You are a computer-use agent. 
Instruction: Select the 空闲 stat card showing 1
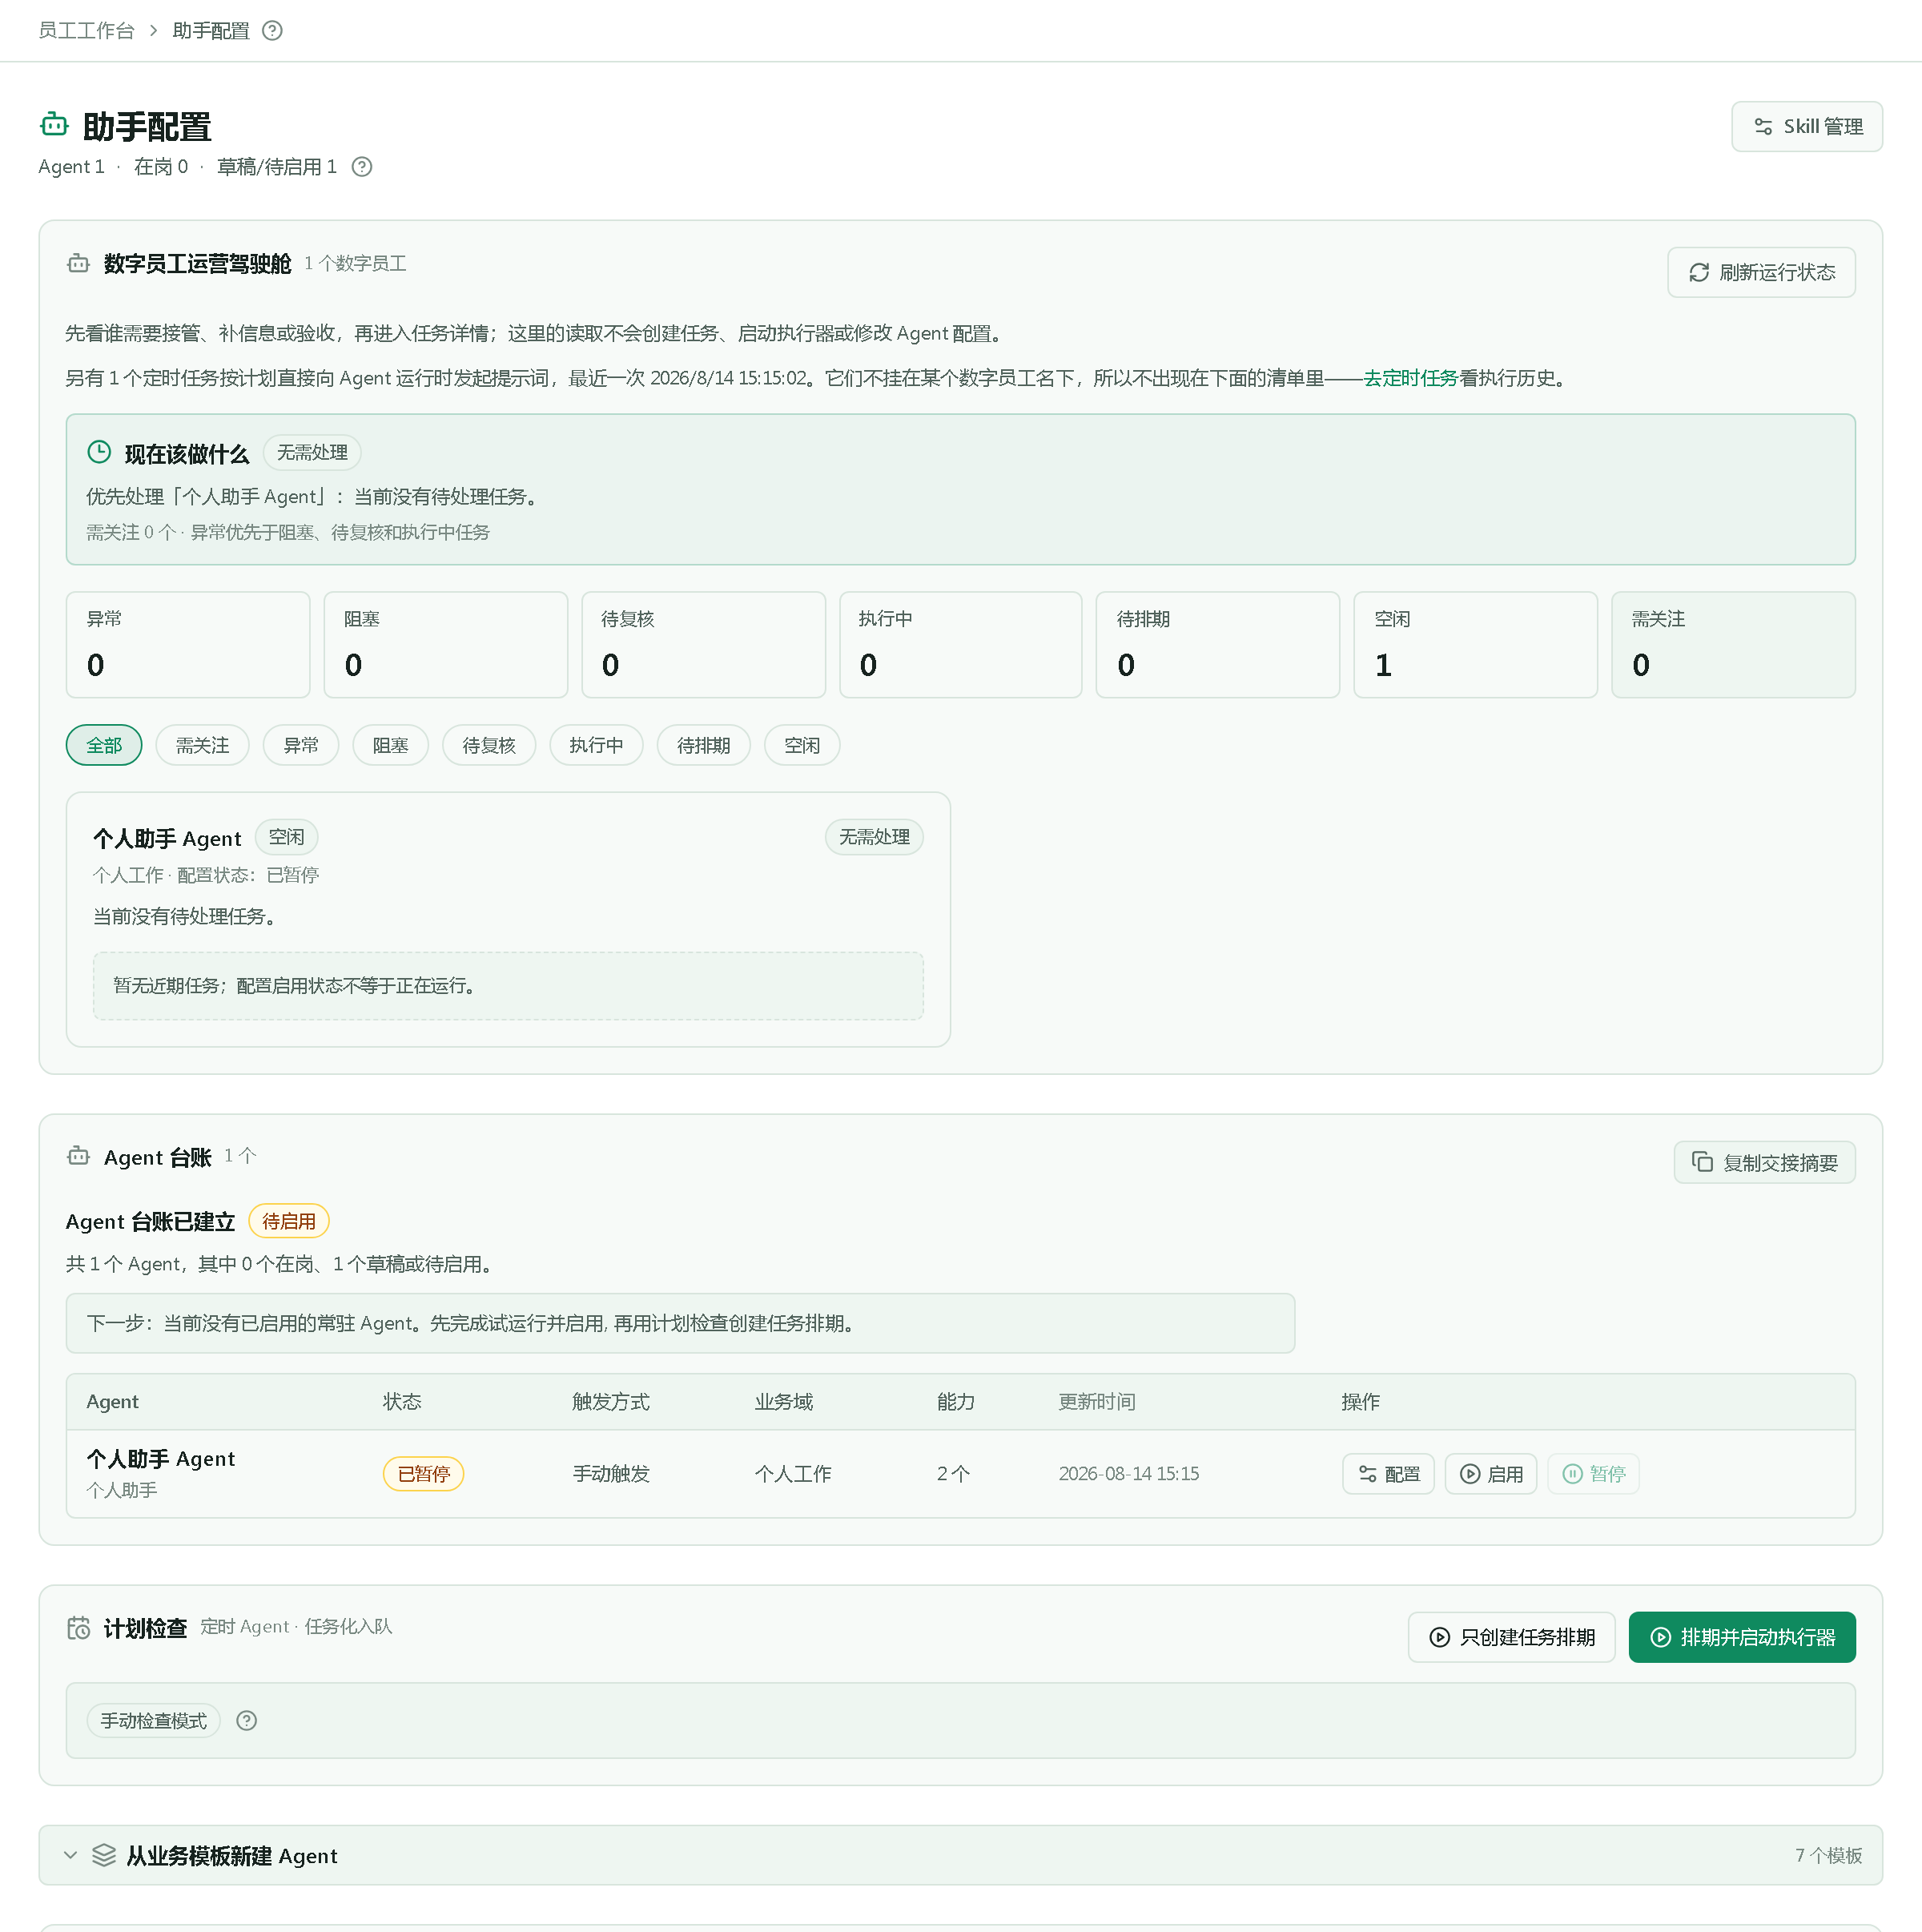click(1475, 645)
